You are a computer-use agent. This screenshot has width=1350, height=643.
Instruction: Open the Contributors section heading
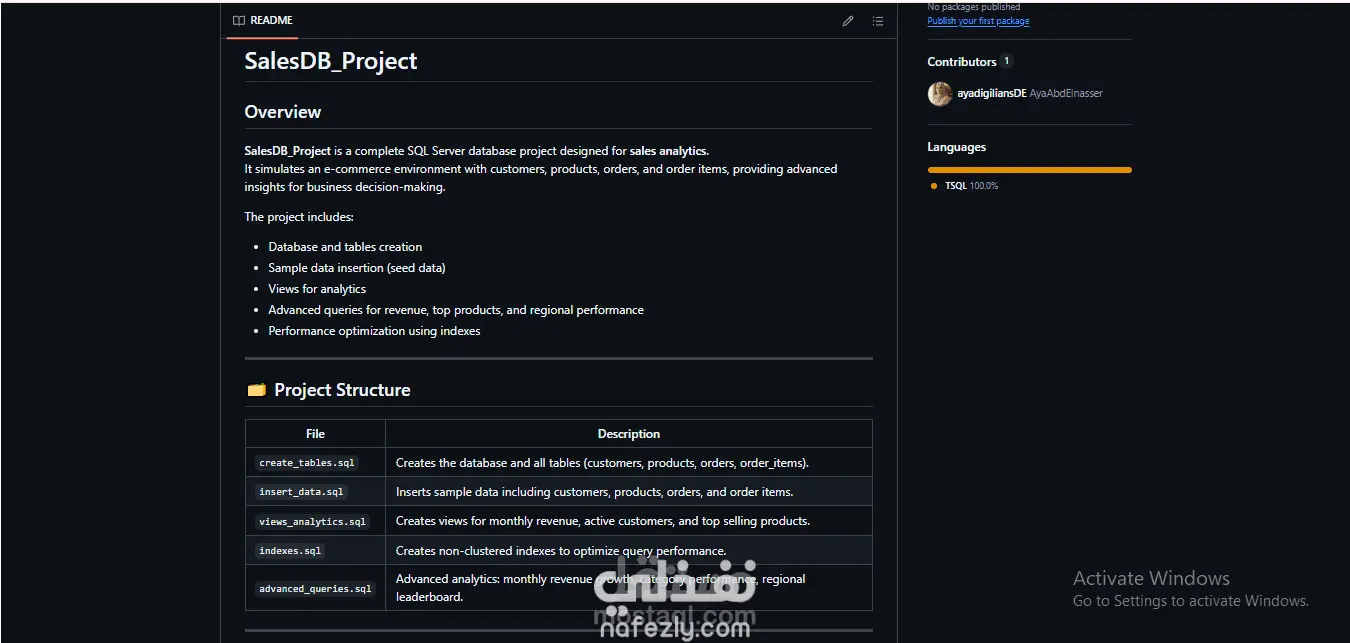click(962, 62)
